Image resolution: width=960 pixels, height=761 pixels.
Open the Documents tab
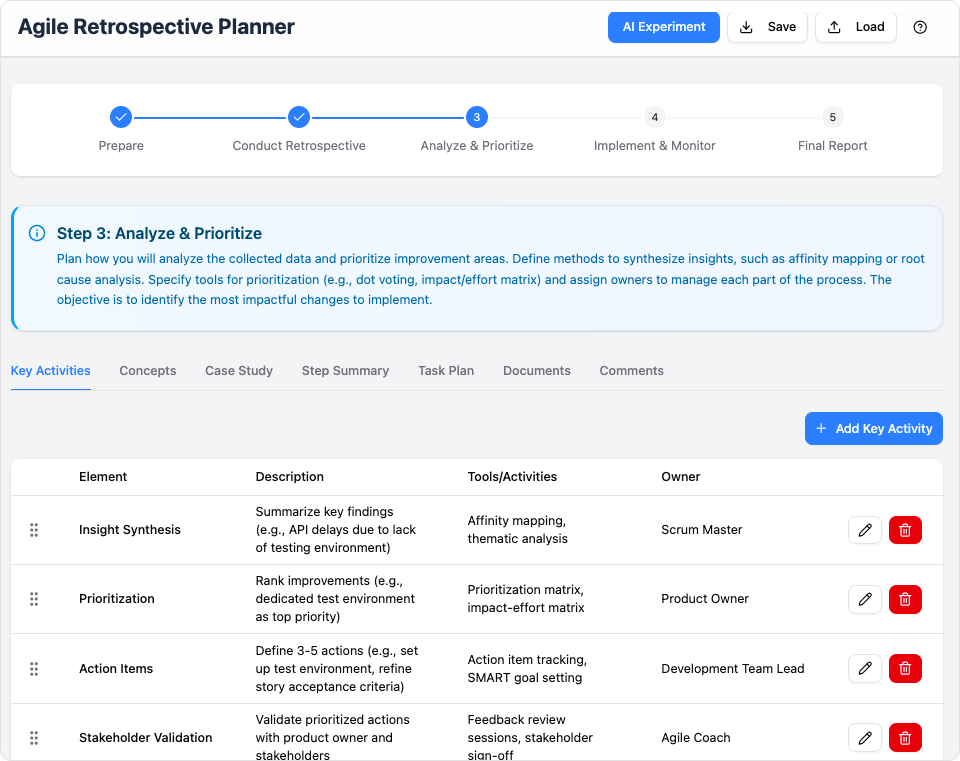(536, 371)
